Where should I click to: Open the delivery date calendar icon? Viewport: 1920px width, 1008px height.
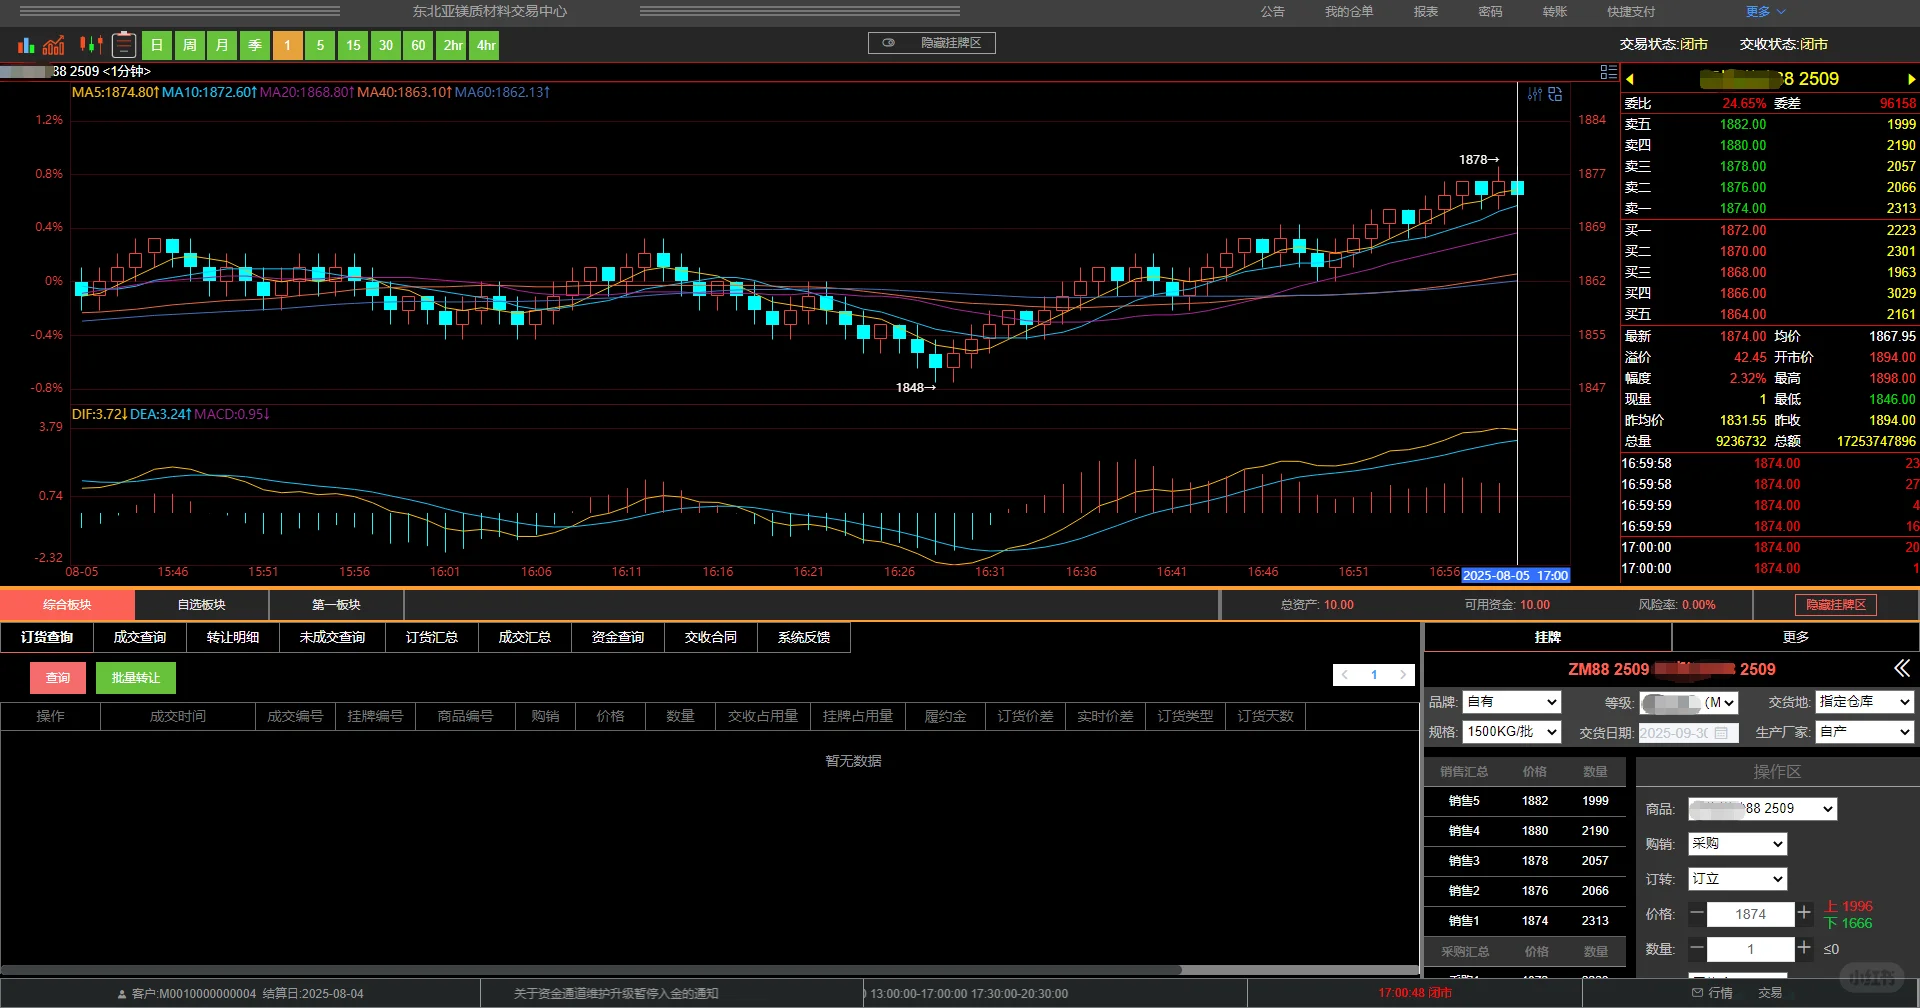(x=1721, y=733)
